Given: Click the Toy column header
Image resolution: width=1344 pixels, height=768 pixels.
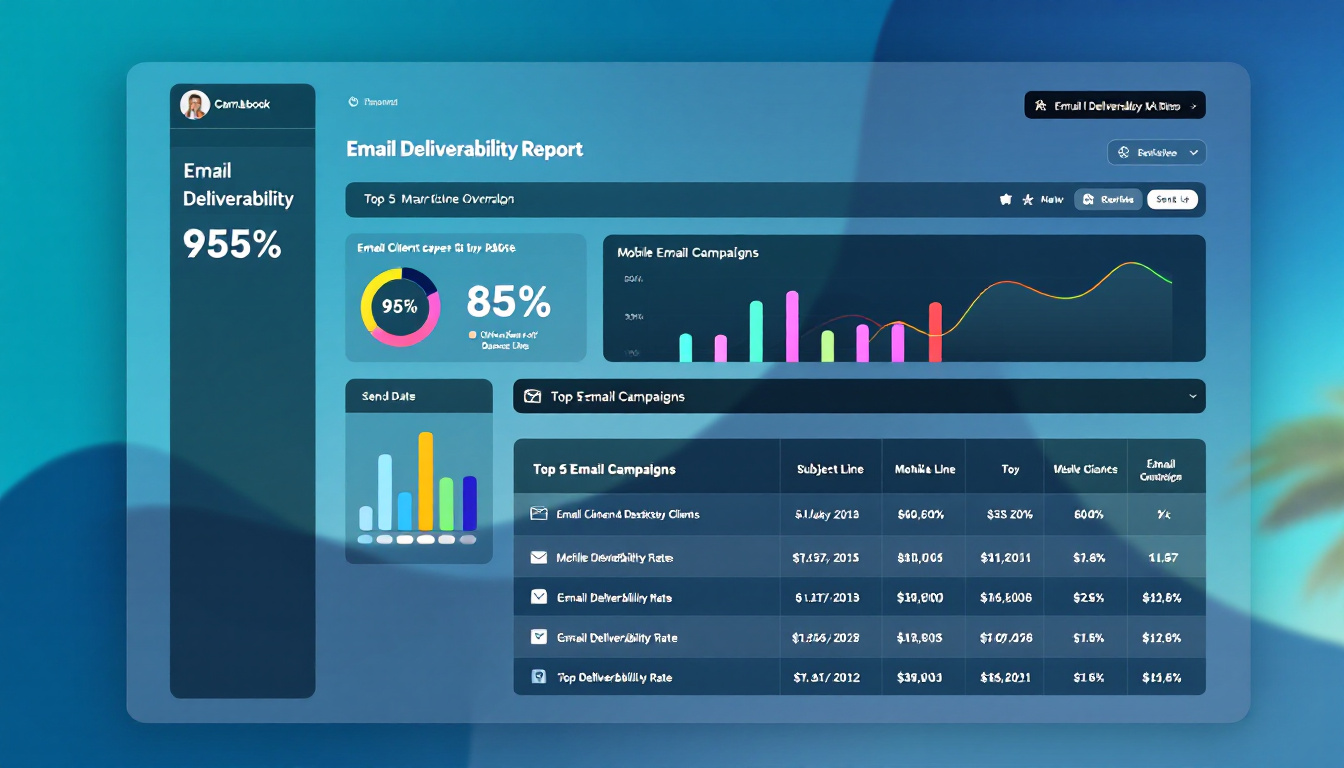Looking at the screenshot, I should point(1010,469).
